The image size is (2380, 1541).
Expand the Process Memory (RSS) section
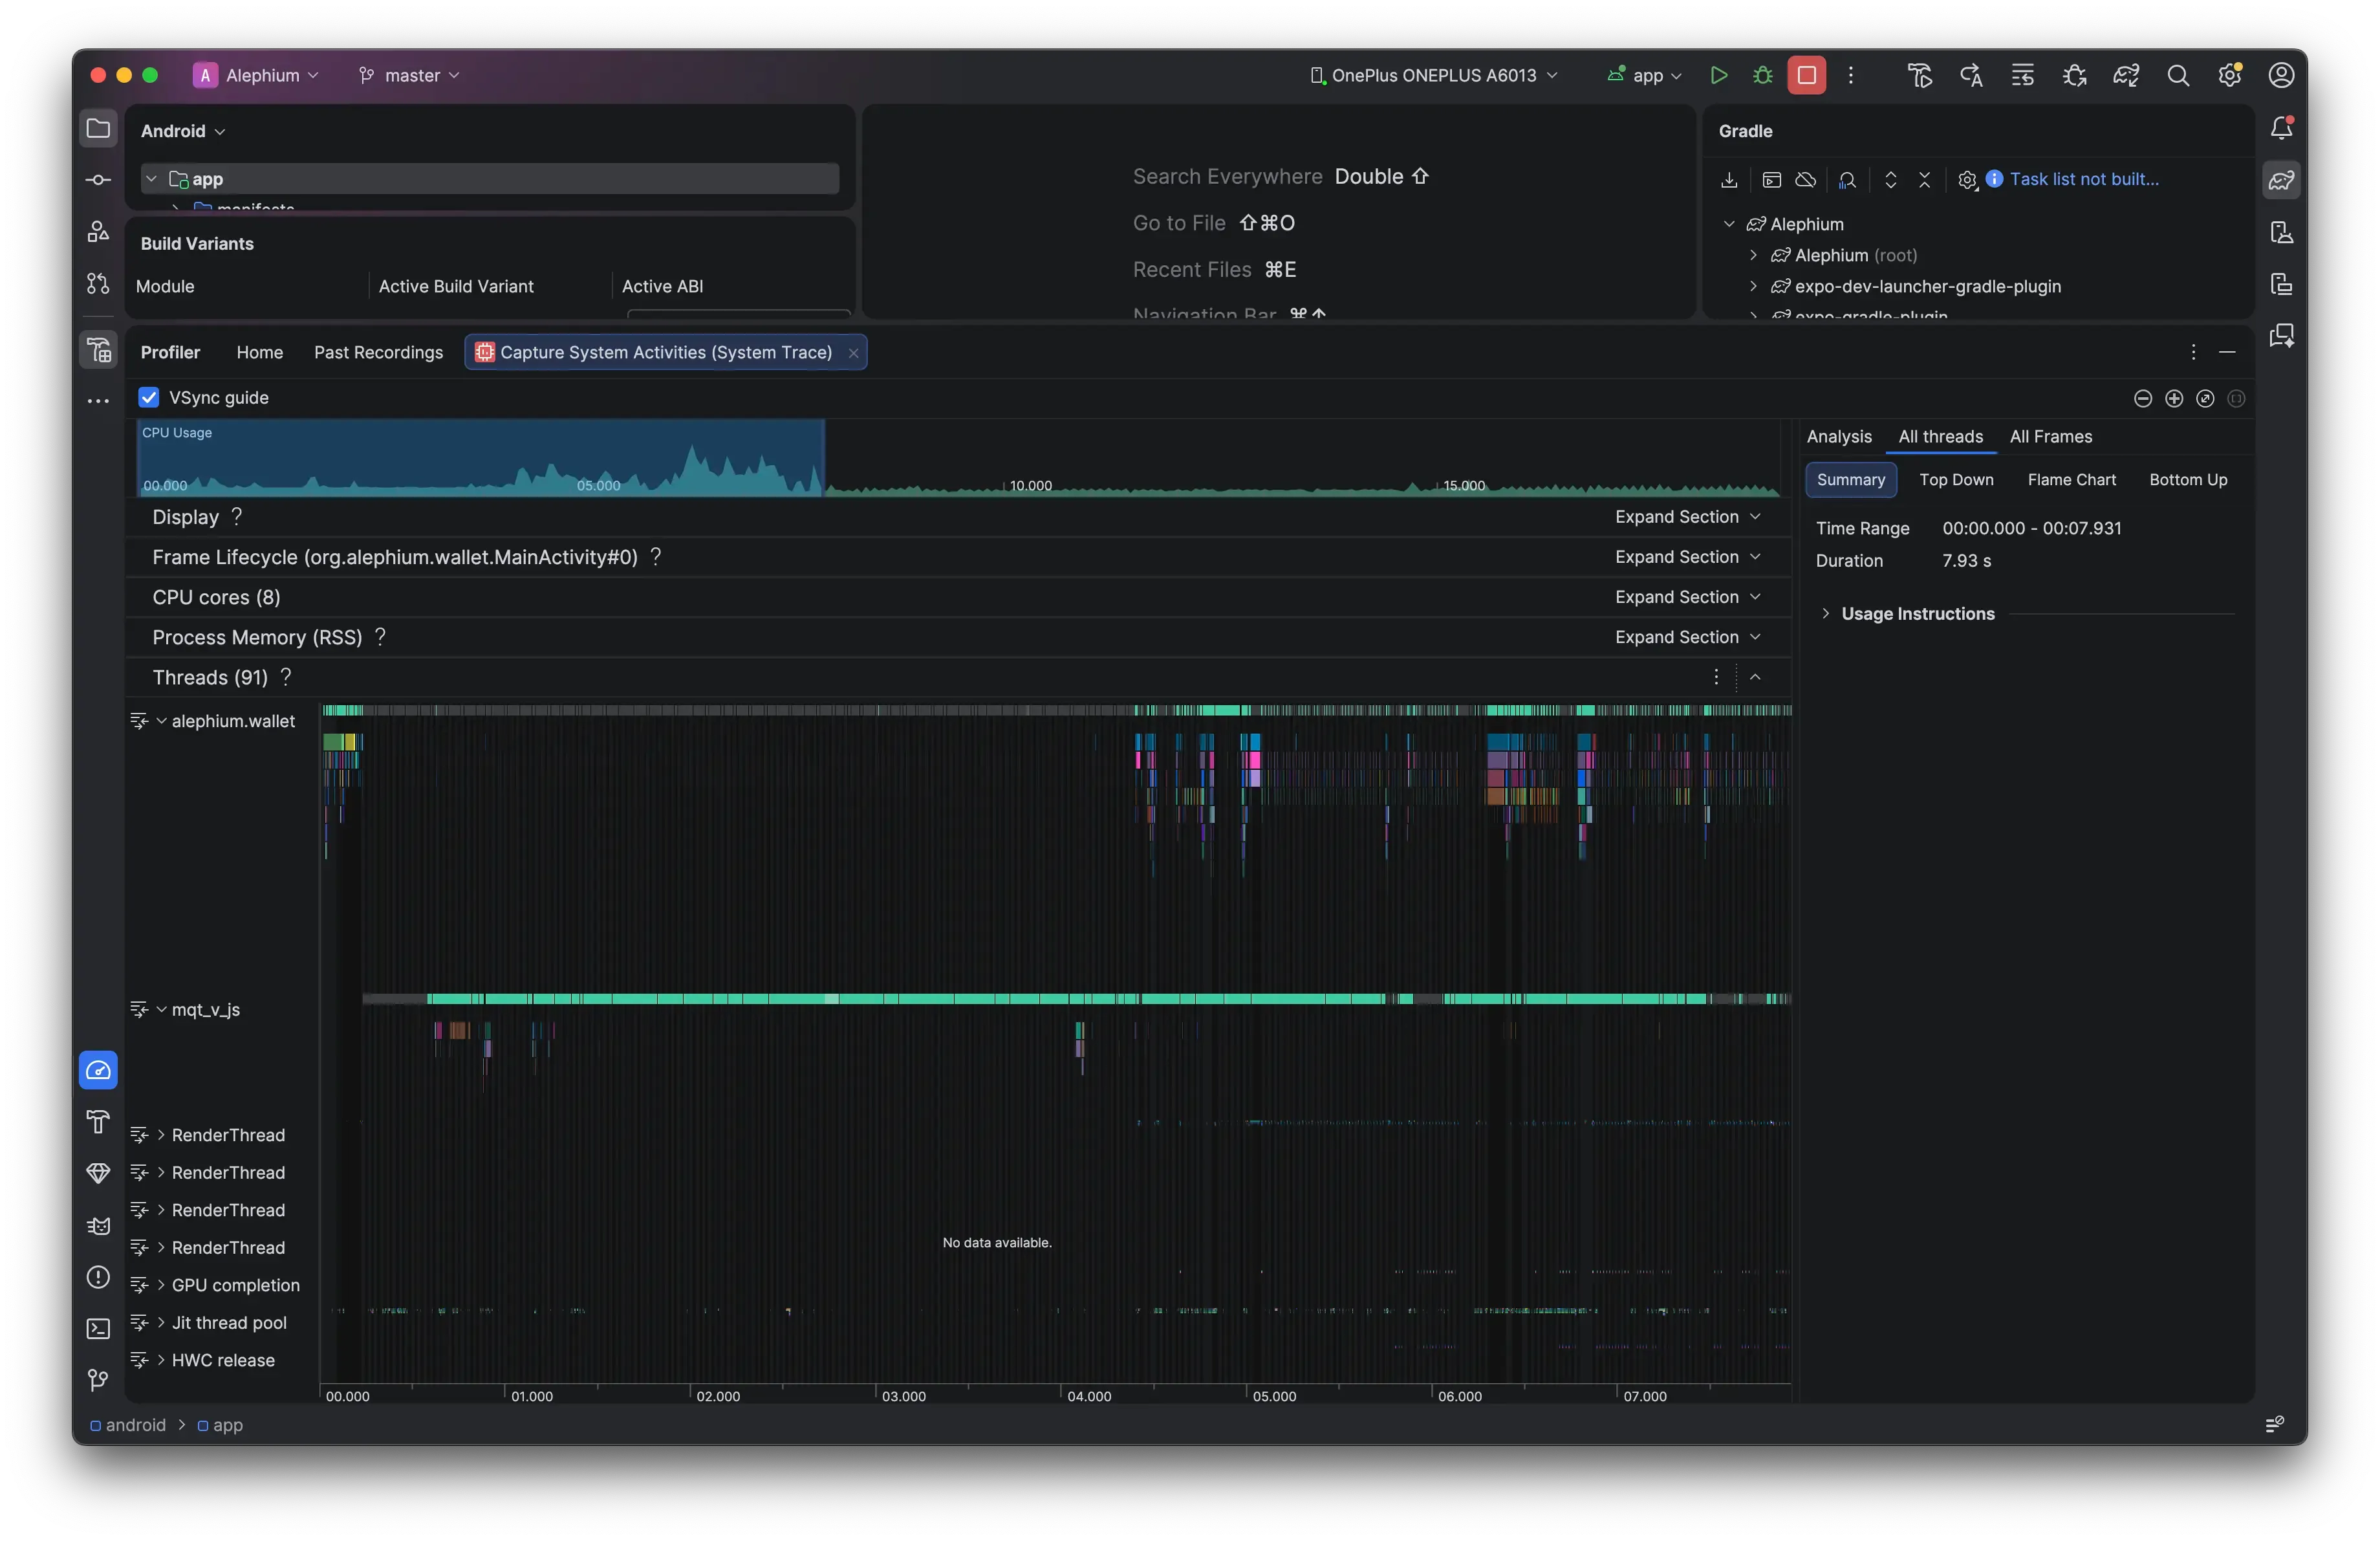click(x=1688, y=637)
